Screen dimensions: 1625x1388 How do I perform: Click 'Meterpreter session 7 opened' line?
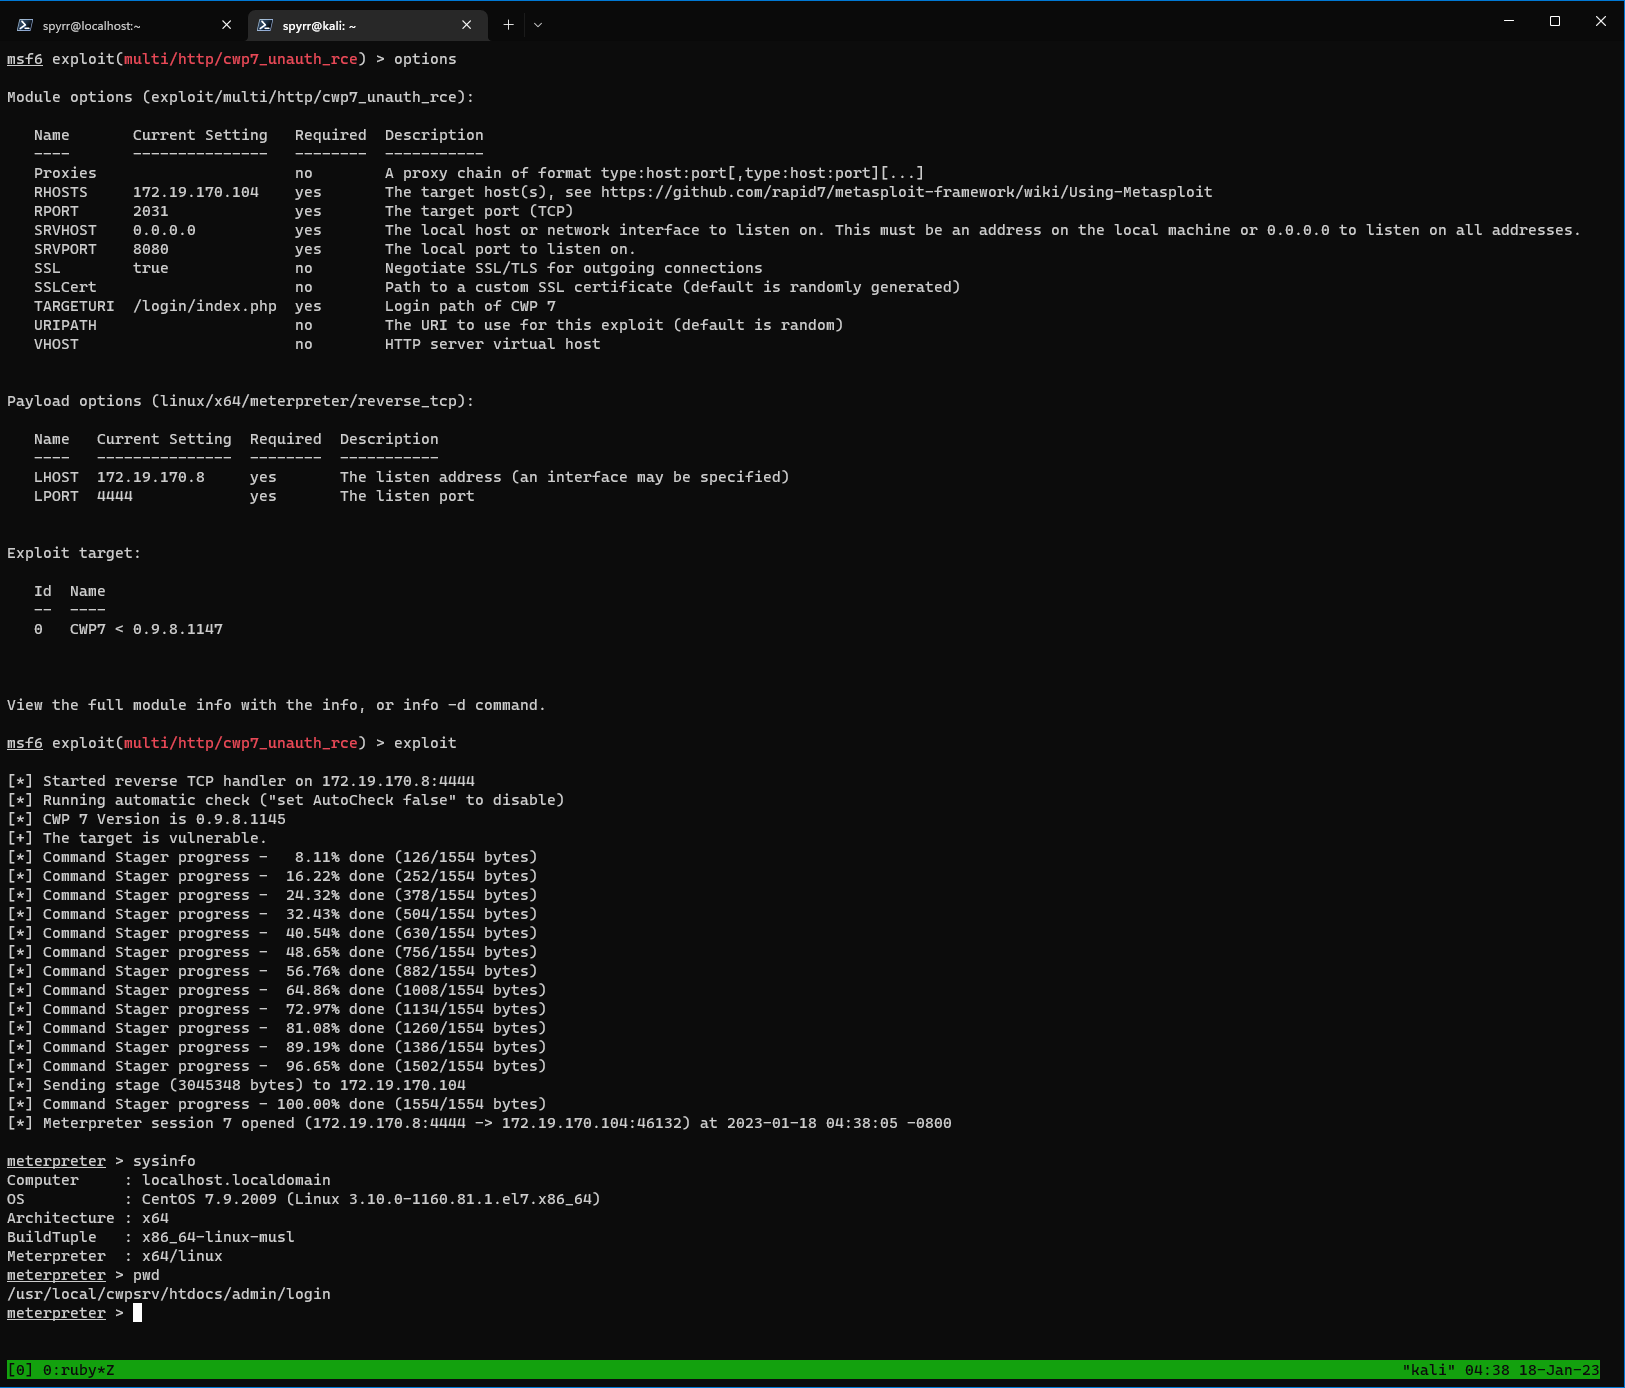[479, 1123]
